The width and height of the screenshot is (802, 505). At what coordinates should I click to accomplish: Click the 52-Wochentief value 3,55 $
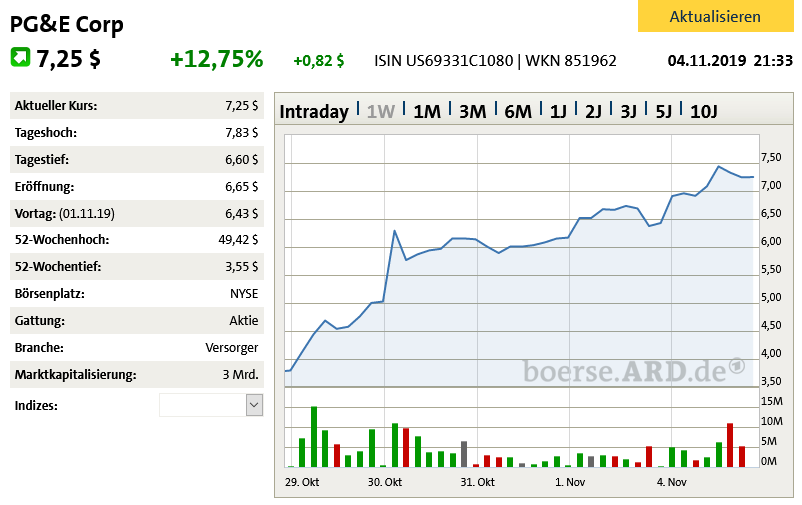241,267
